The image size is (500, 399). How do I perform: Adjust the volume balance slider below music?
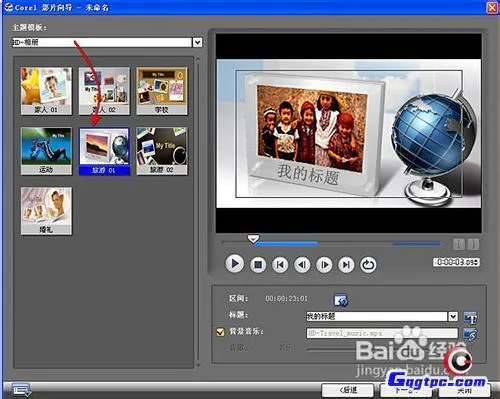pos(382,349)
